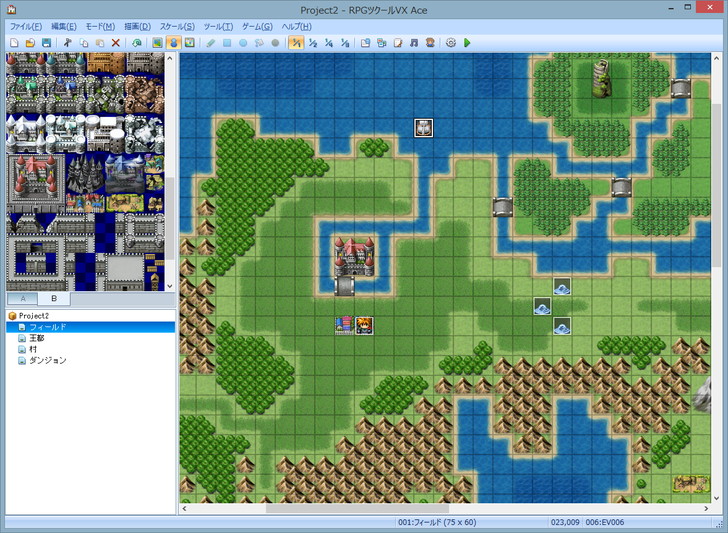
Task: Select the town event beside player
Action: tap(344, 325)
